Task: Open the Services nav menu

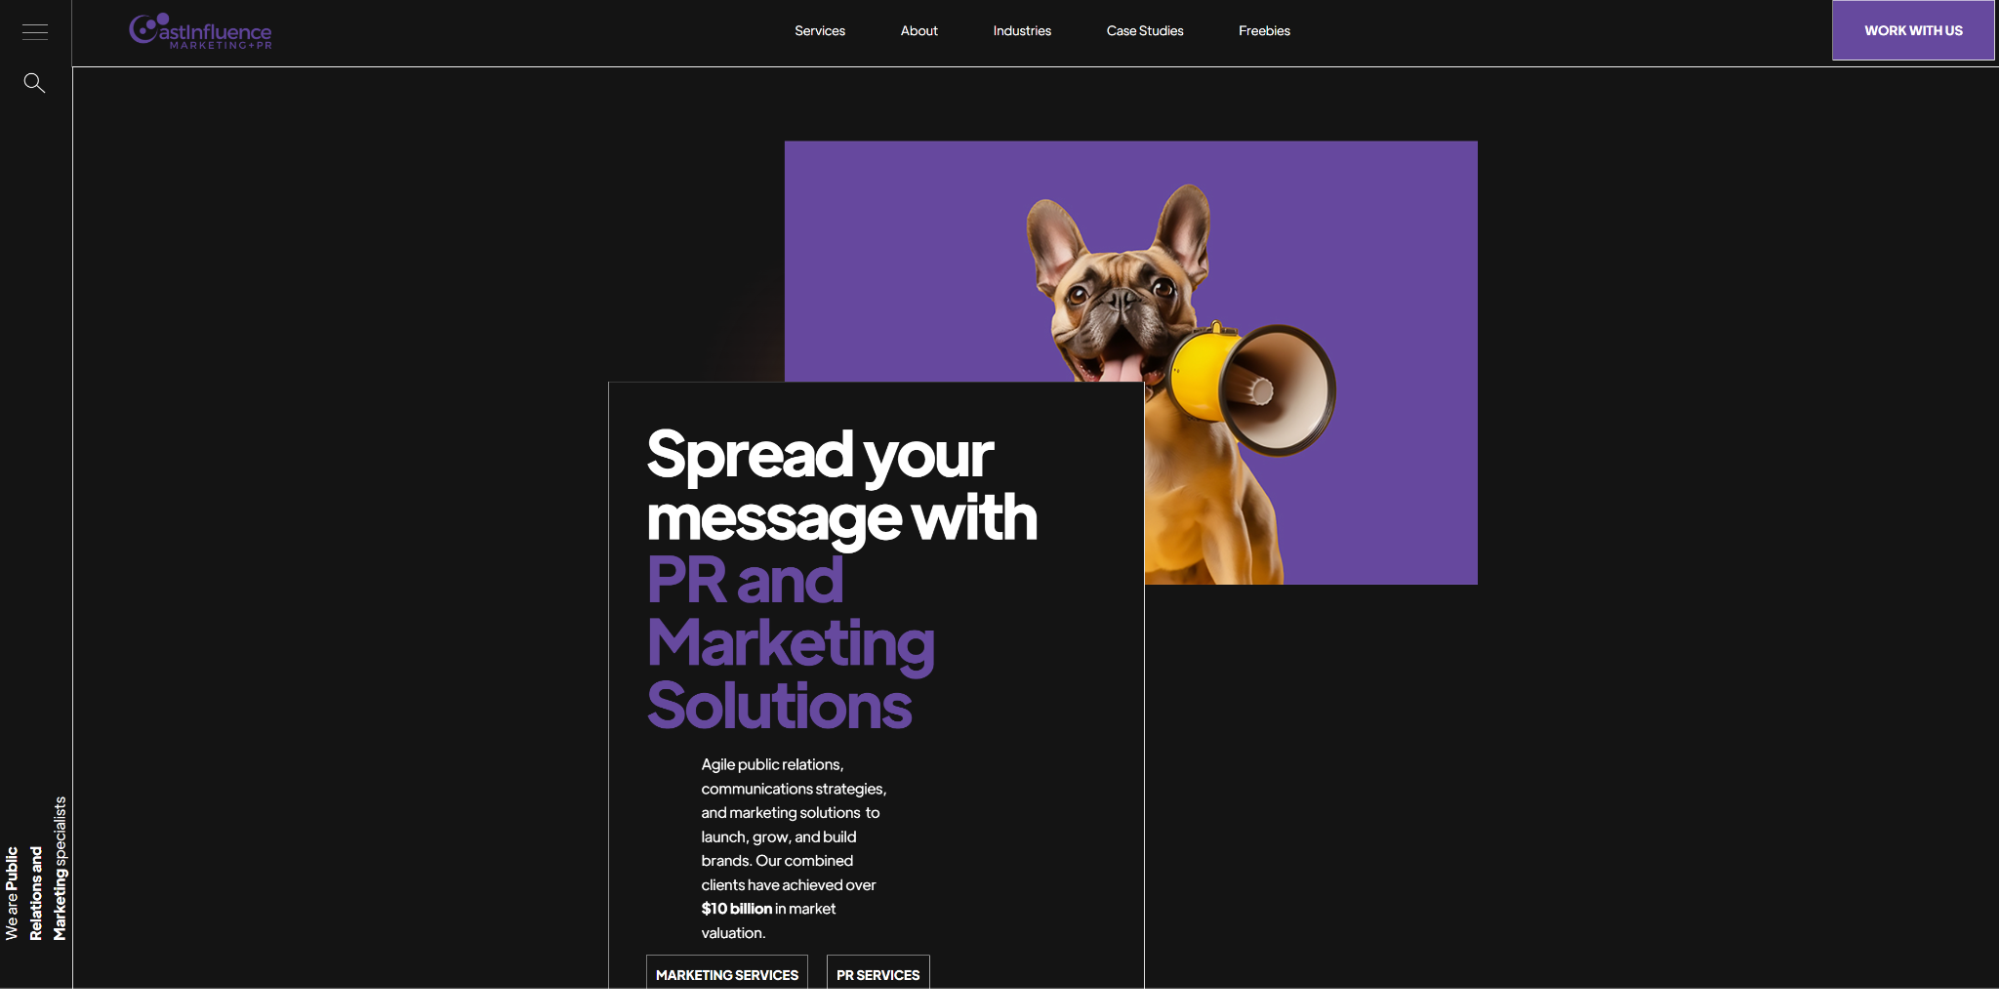Action: [x=819, y=31]
